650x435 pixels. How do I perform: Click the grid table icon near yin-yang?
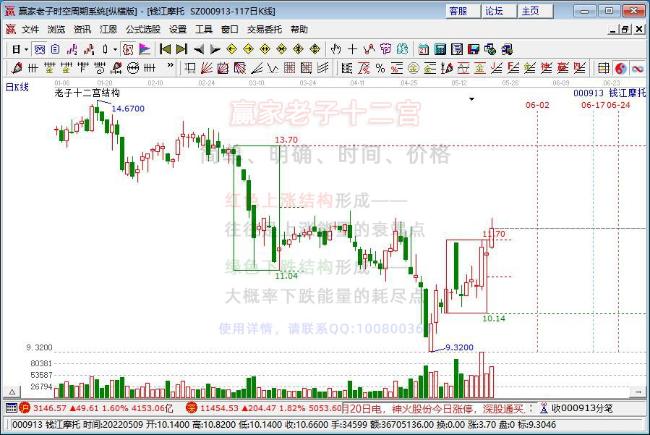(x=604, y=68)
